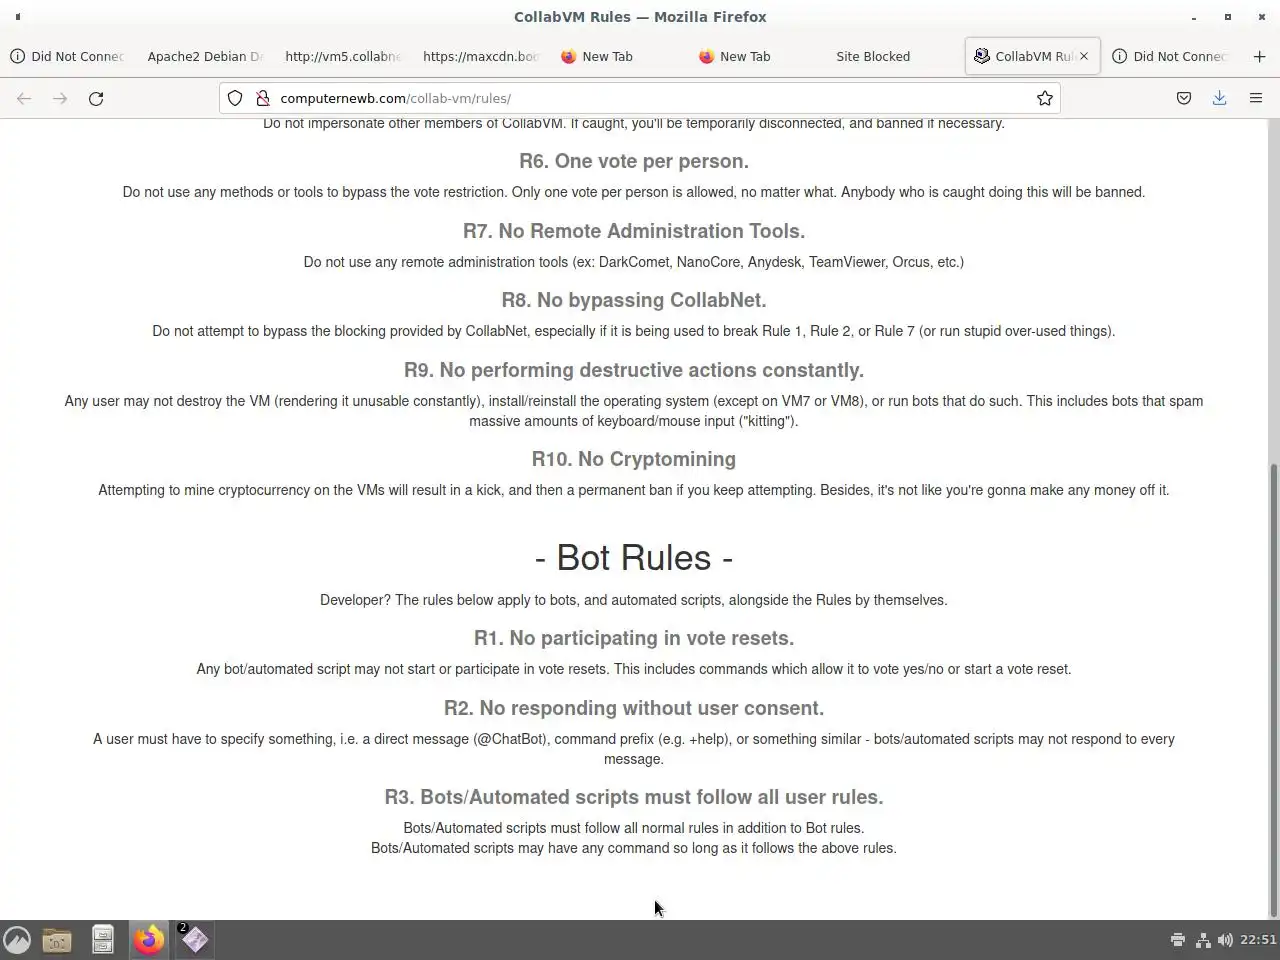Screen dimensions: 1280x960
Task: Go forward one page
Action: tap(60, 98)
